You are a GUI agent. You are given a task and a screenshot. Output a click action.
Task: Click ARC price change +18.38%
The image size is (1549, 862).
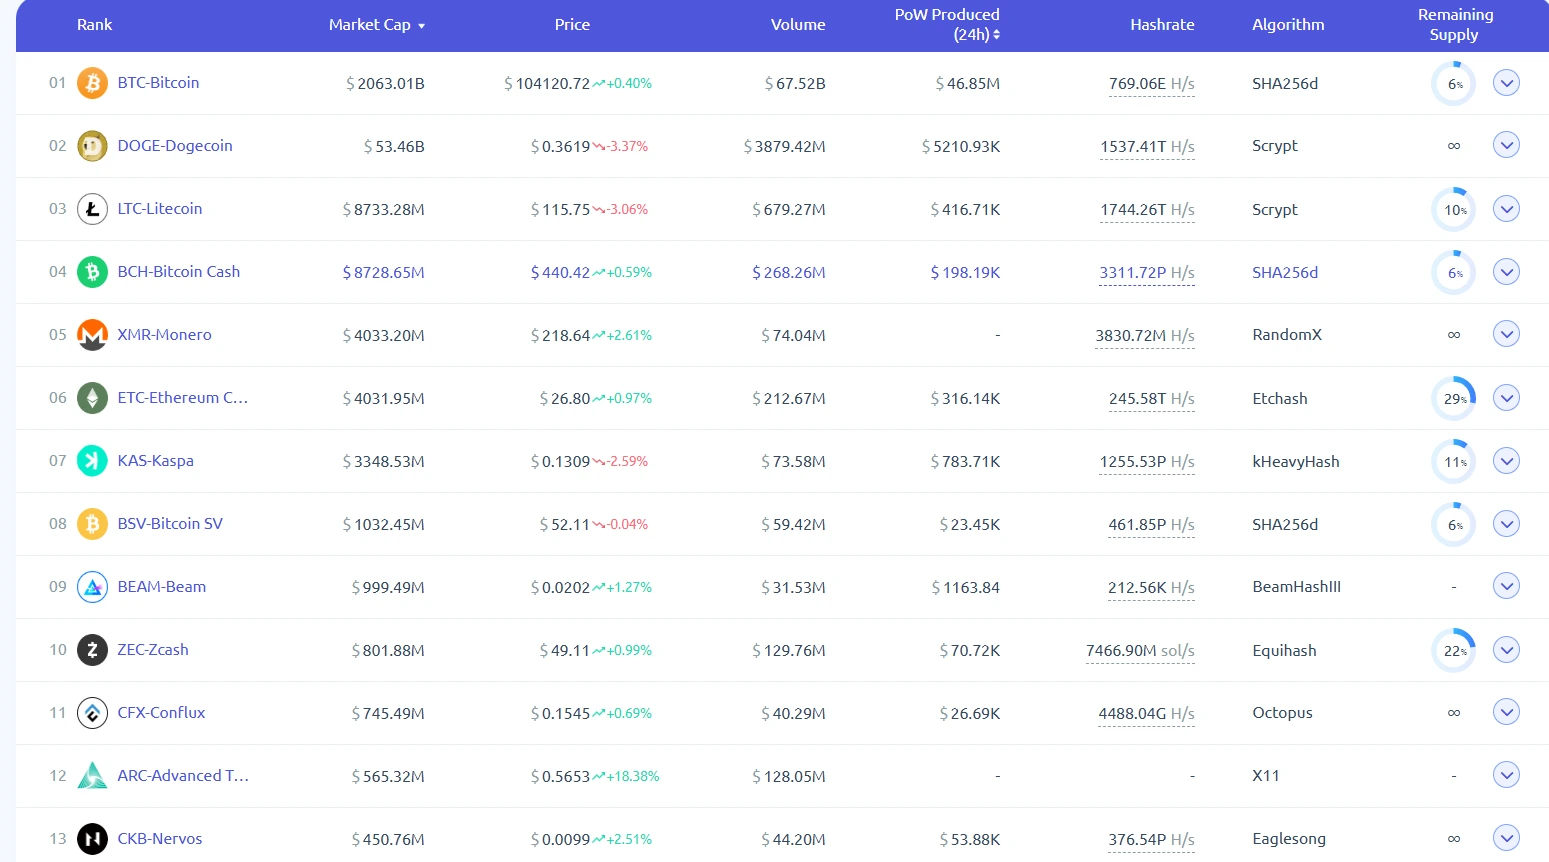[633, 776]
